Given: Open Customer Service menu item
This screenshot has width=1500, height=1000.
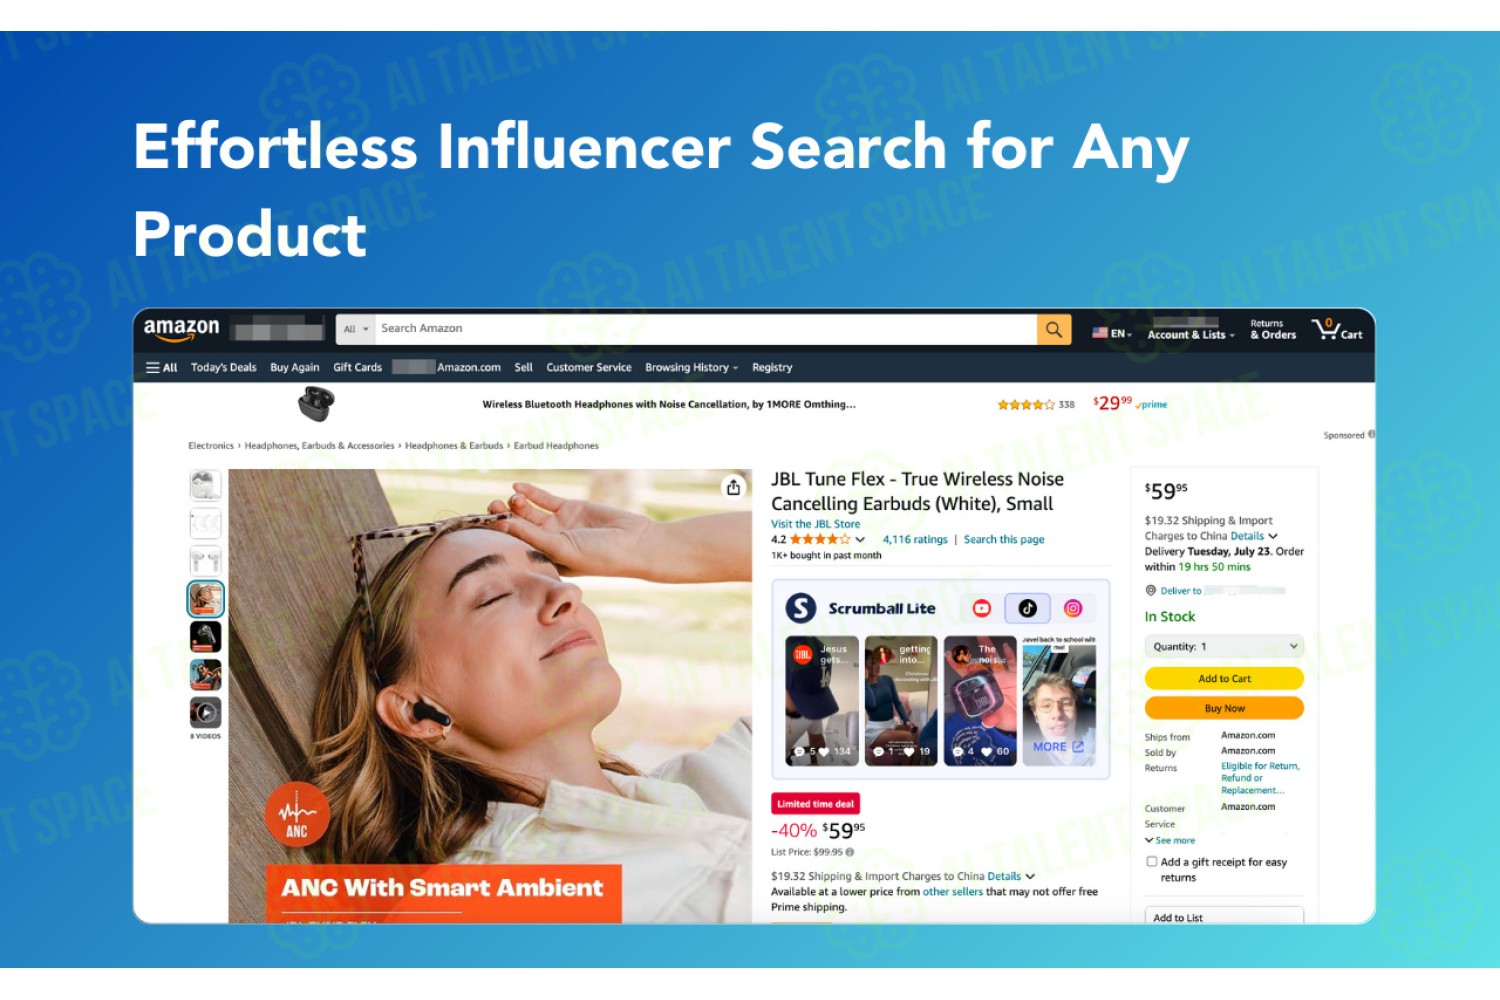Looking at the screenshot, I should (589, 367).
